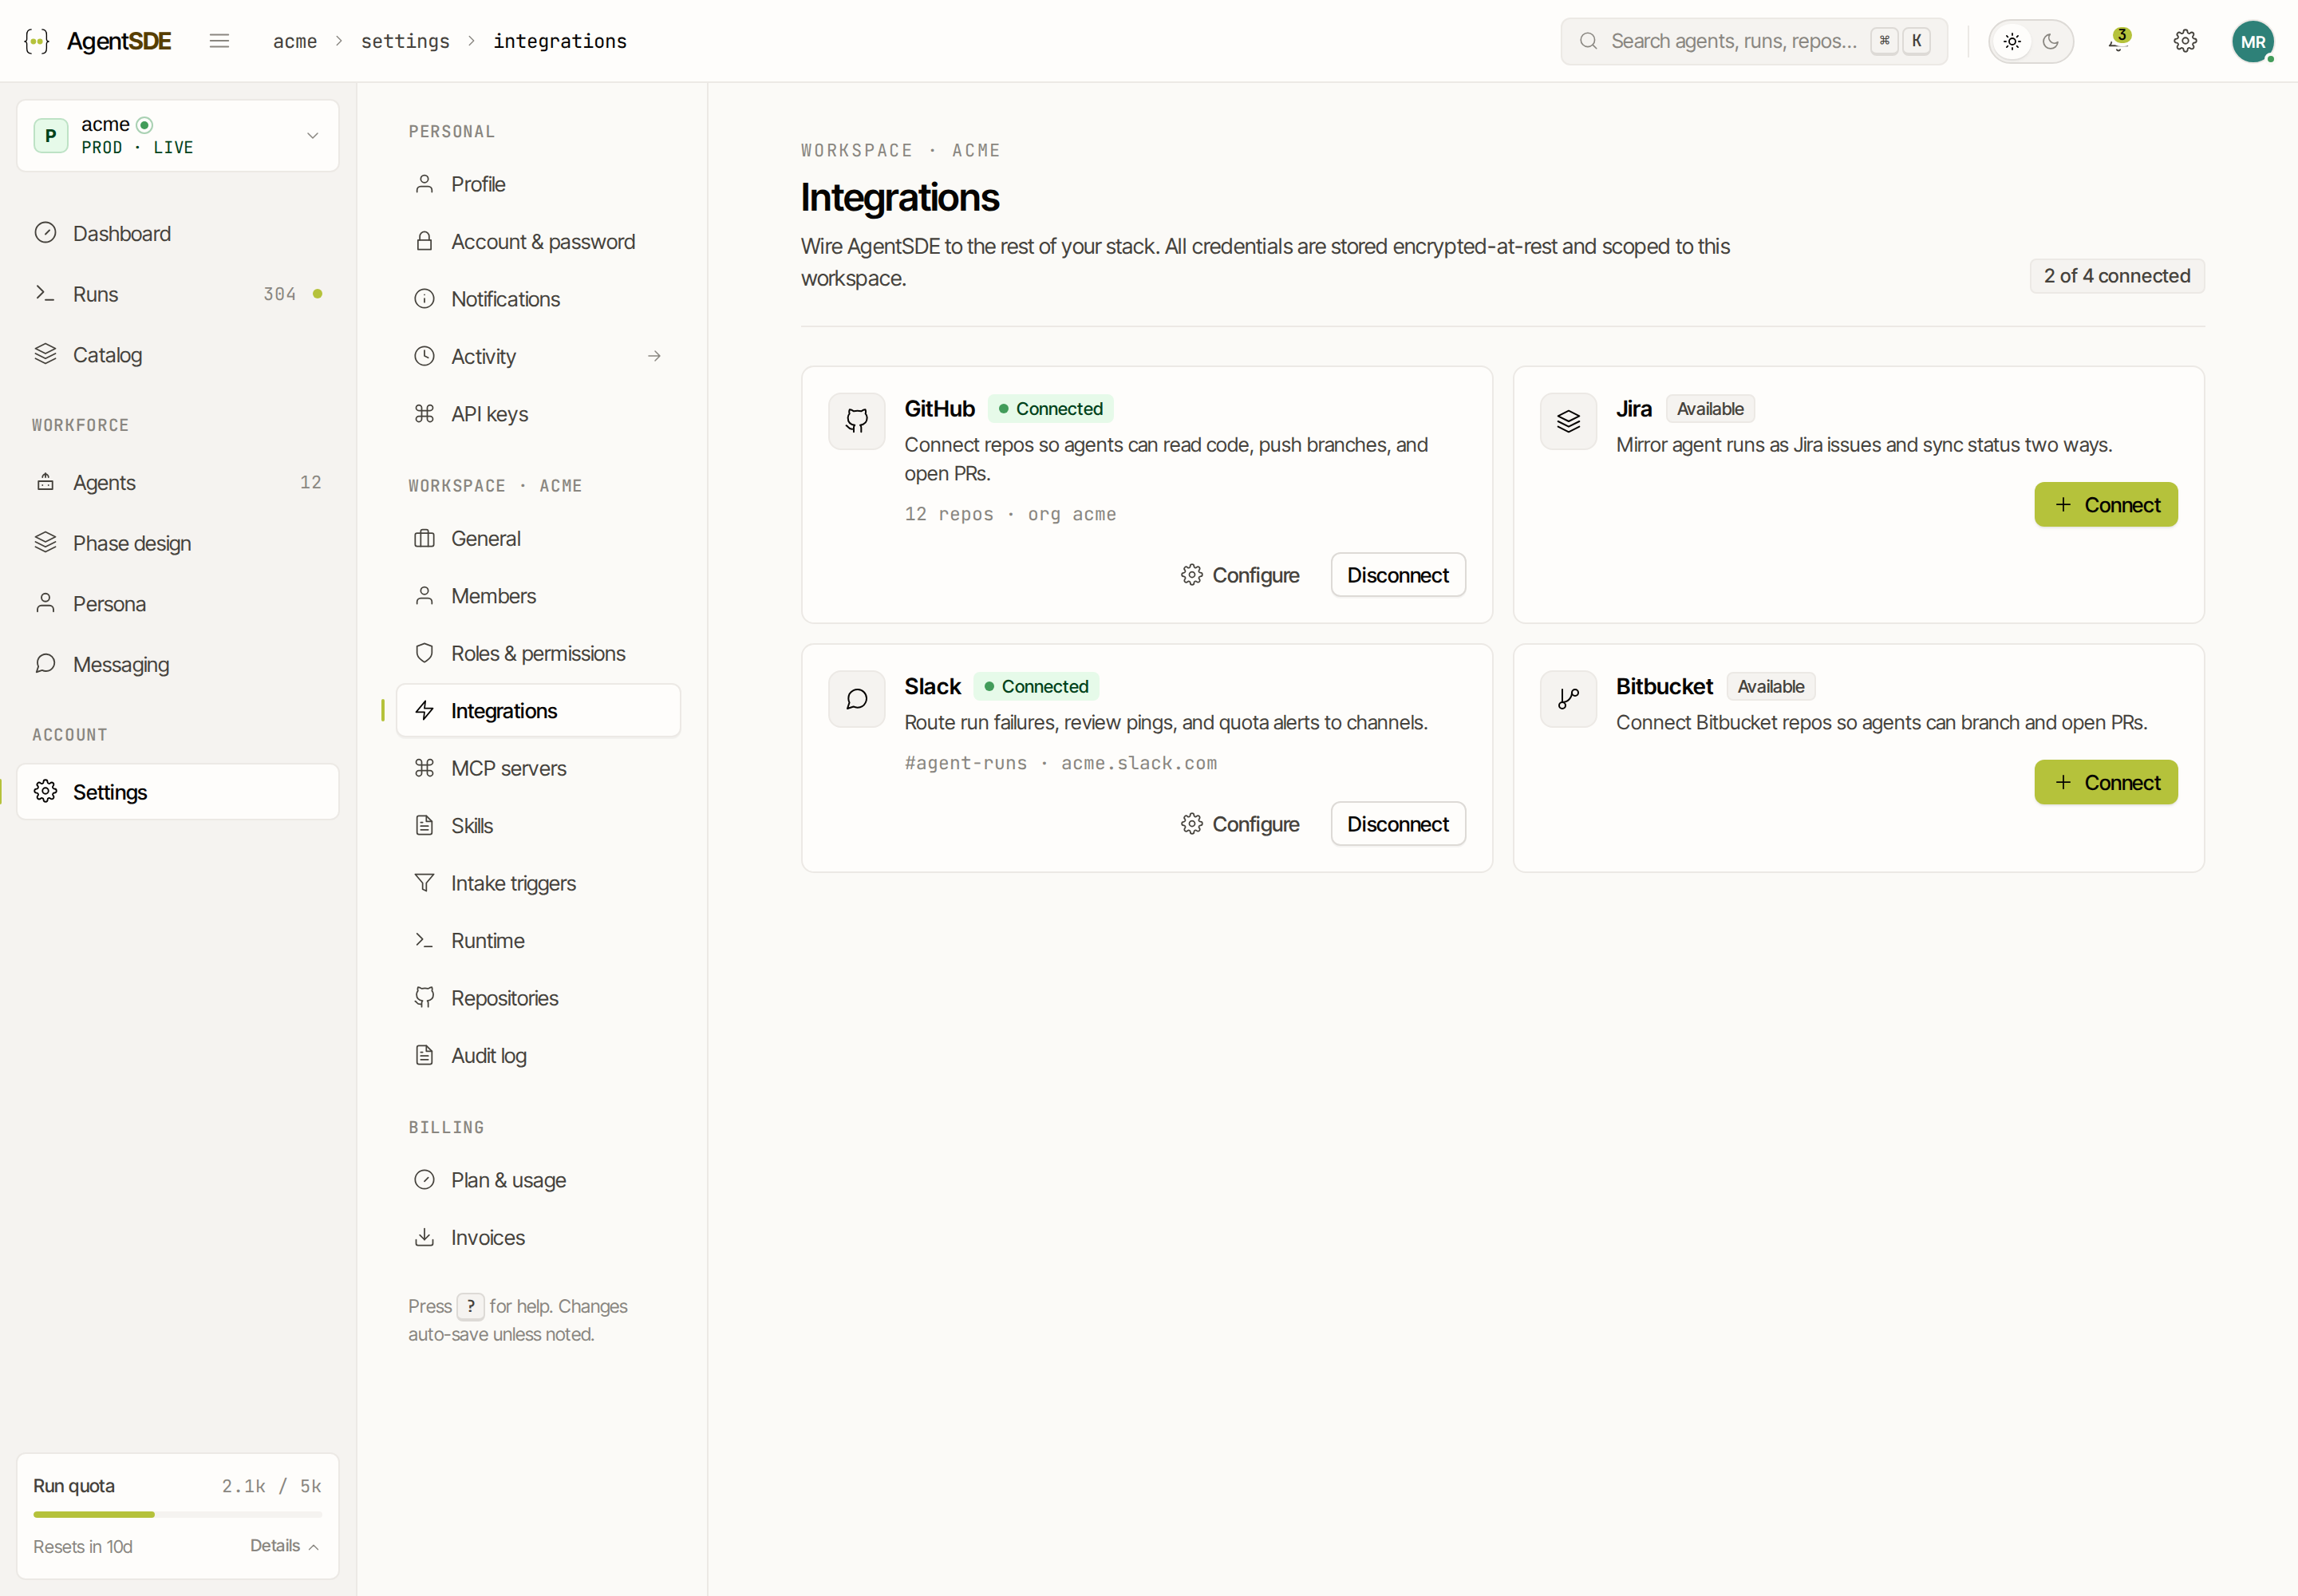Image resolution: width=2298 pixels, height=1596 pixels.
Task: Open the MR user avatar
Action: [2253, 41]
